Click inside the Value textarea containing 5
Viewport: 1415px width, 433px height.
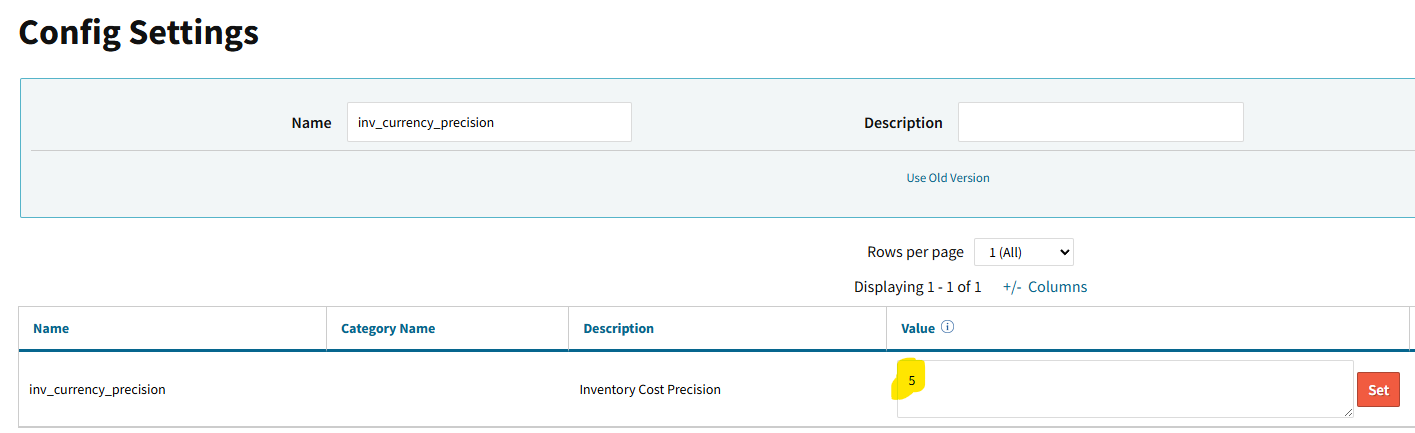click(x=1125, y=389)
